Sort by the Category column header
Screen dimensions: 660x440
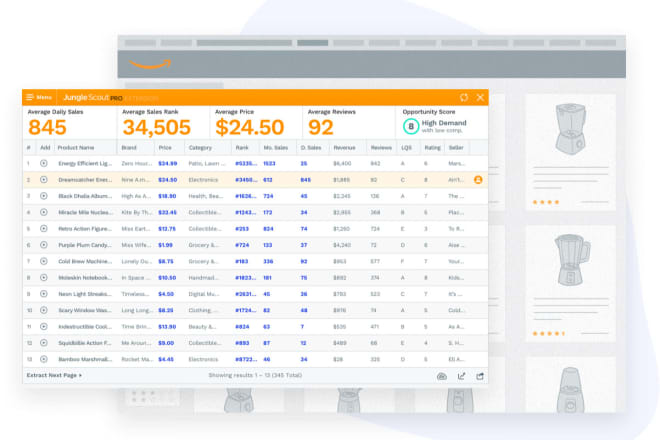[x=200, y=148]
